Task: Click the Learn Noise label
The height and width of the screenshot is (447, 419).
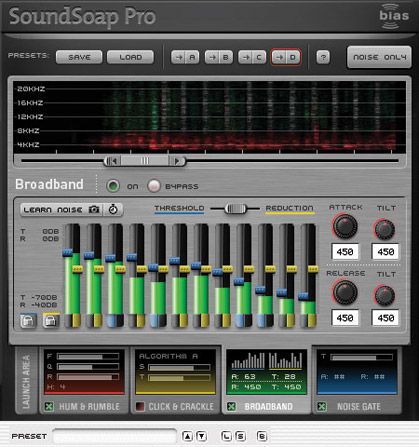Action: point(53,210)
